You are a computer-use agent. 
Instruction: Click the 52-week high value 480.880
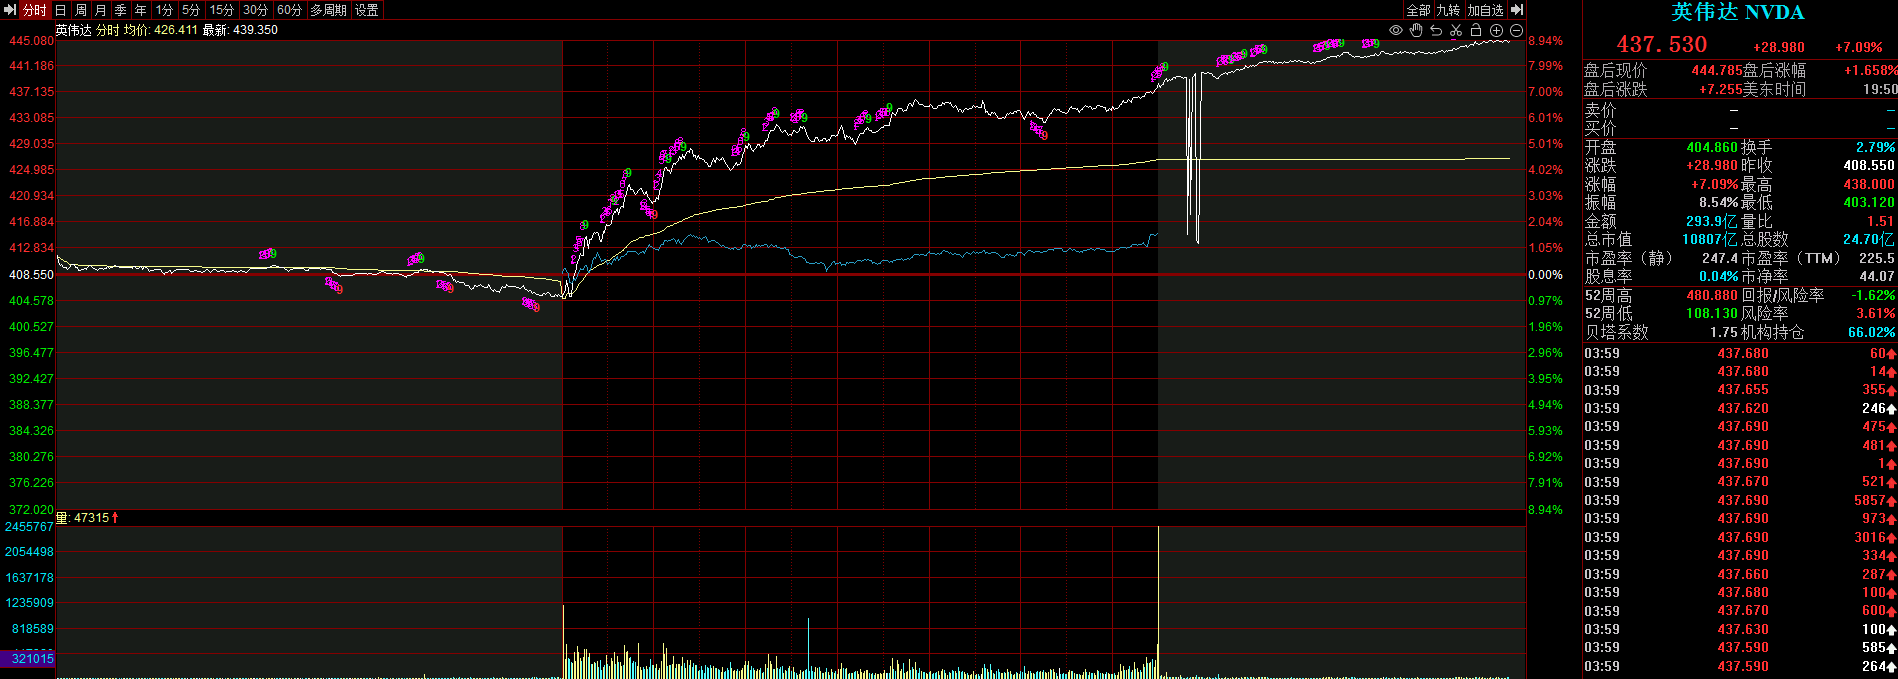pos(1712,295)
